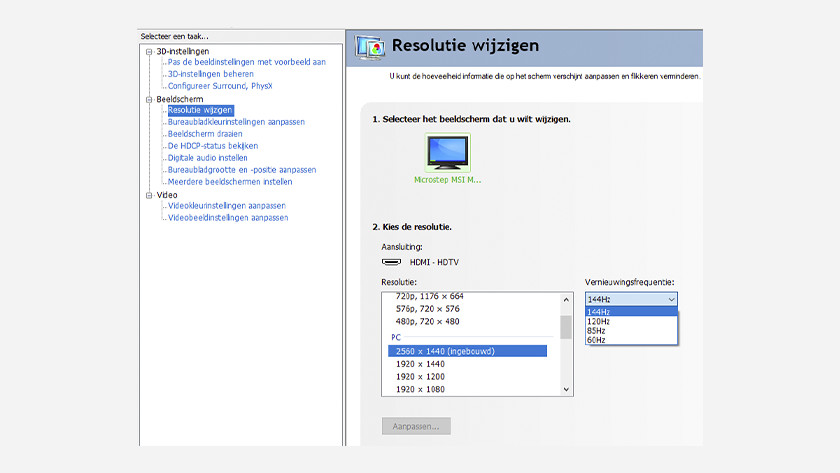Open Videokleurinstellingen aanpassen
The width and height of the screenshot is (840, 473).
pos(226,206)
